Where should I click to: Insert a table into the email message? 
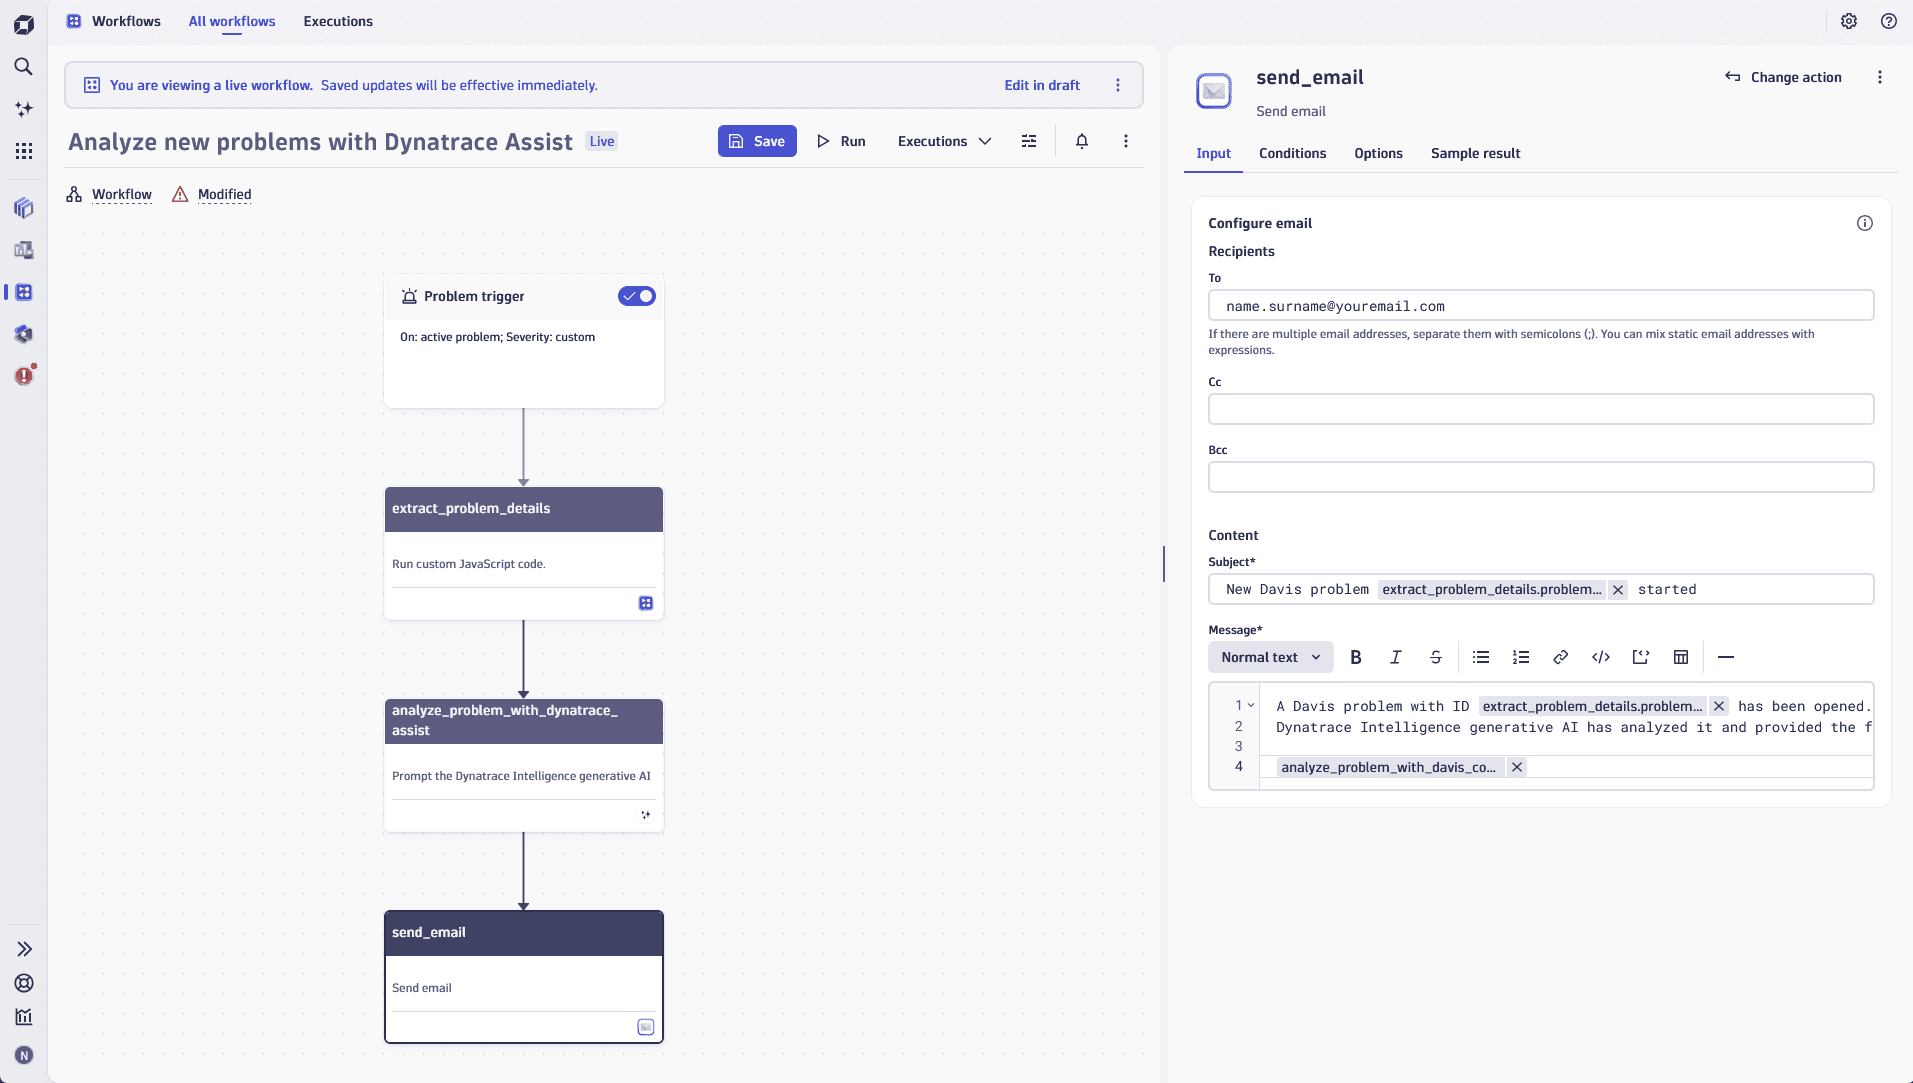coord(1681,657)
